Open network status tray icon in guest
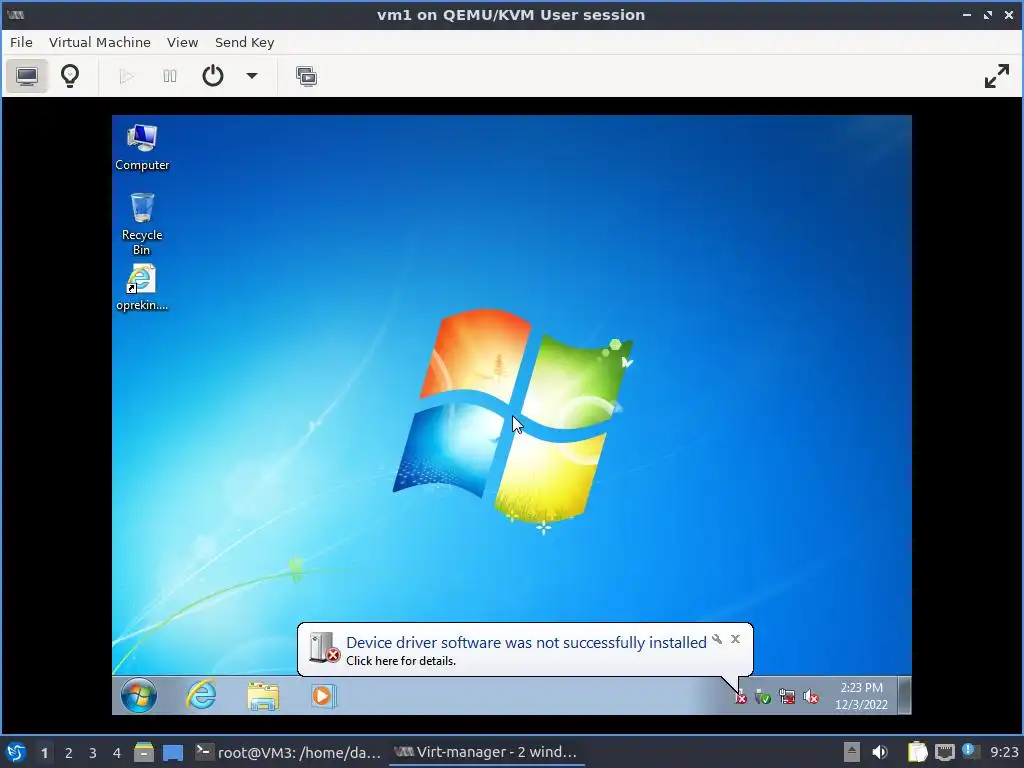The width and height of the screenshot is (1024, 768). (787, 697)
